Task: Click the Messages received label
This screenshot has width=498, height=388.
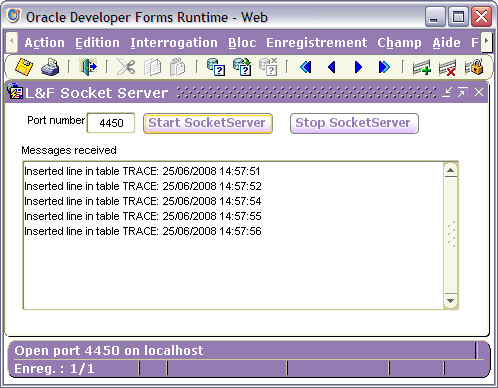Action: click(x=69, y=150)
